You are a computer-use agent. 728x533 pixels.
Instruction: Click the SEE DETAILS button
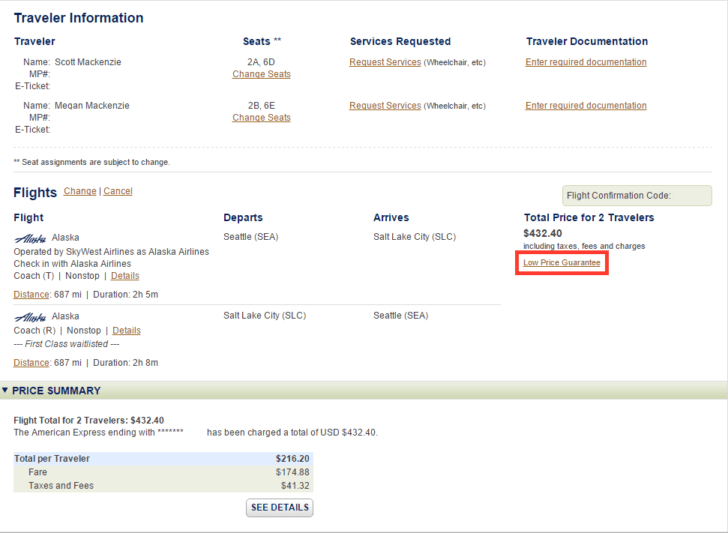click(280, 507)
